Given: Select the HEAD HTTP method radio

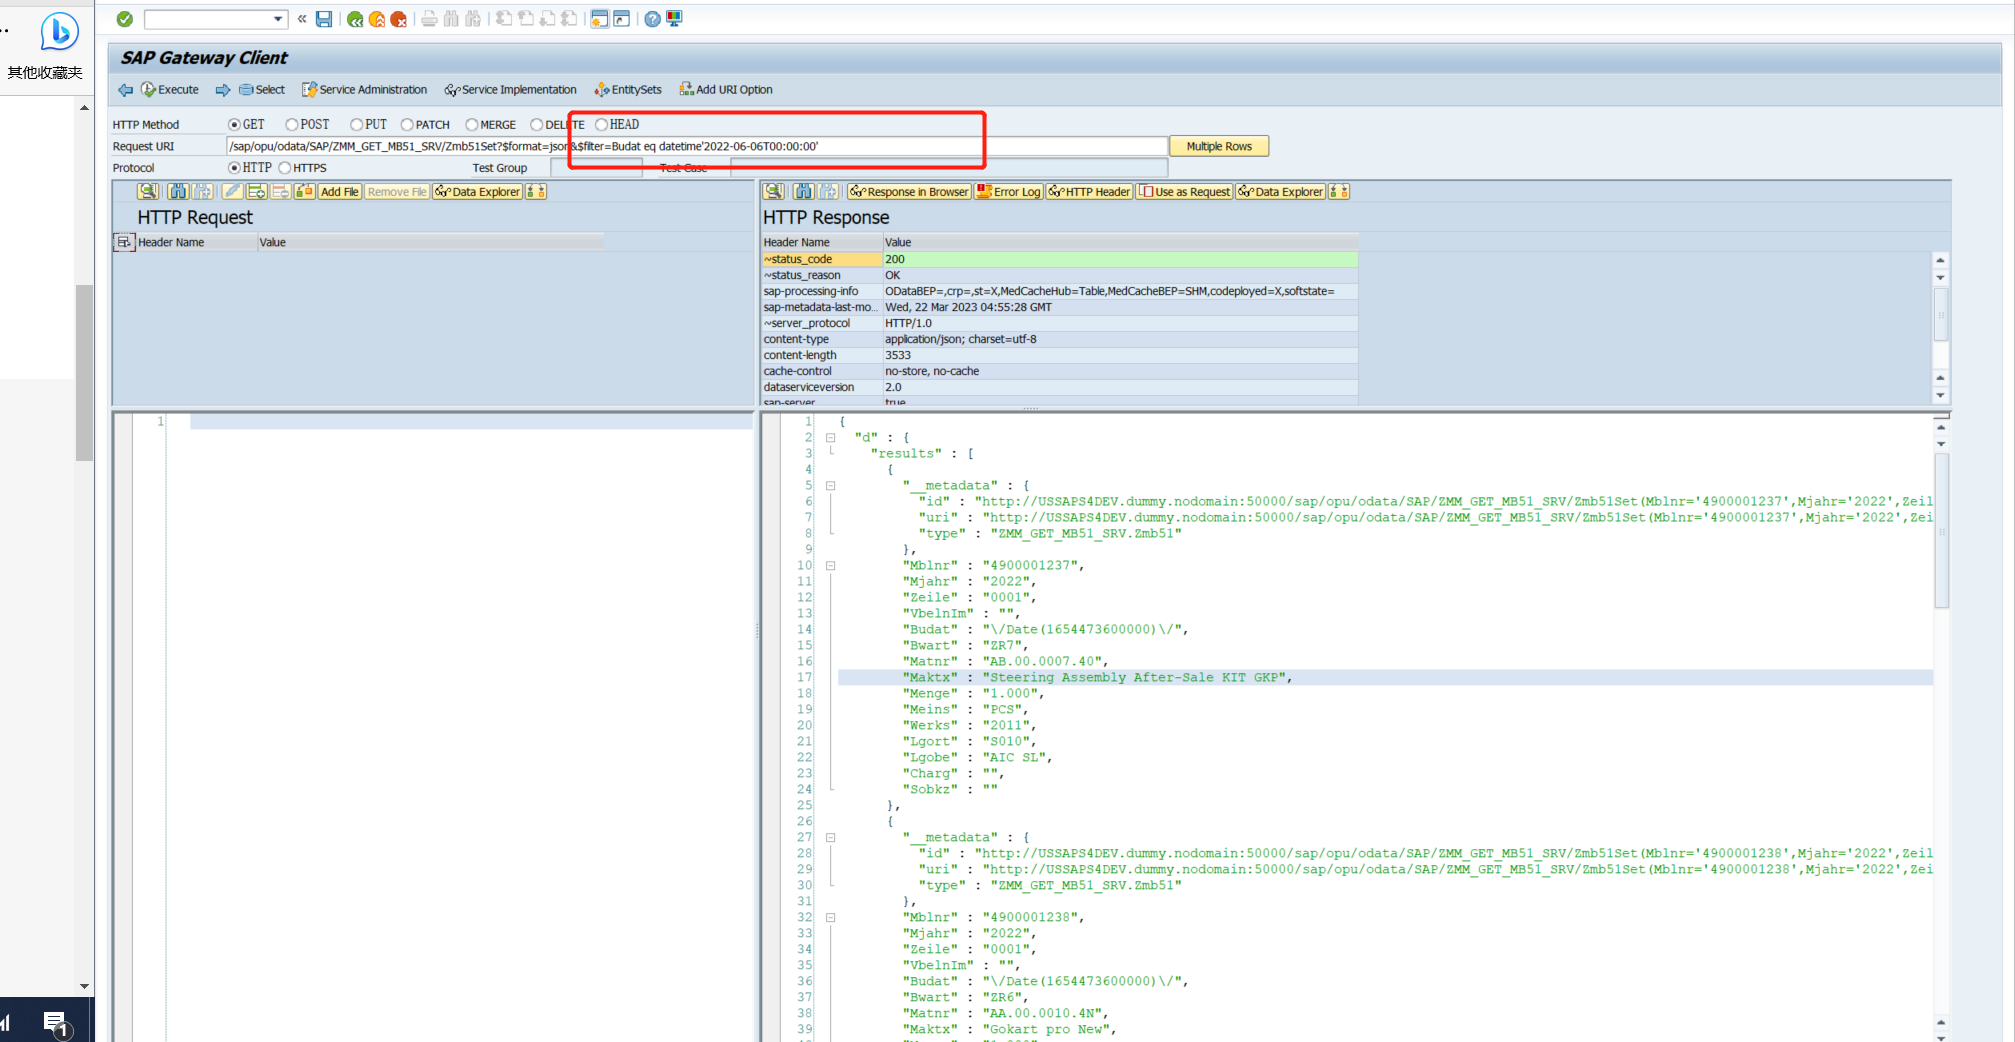Looking at the screenshot, I should click(x=601, y=125).
